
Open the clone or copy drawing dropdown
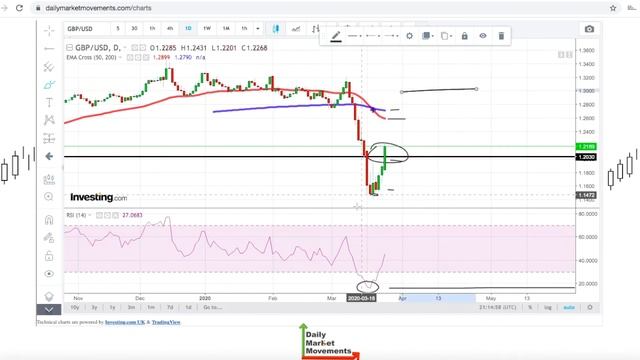[446, 36]
